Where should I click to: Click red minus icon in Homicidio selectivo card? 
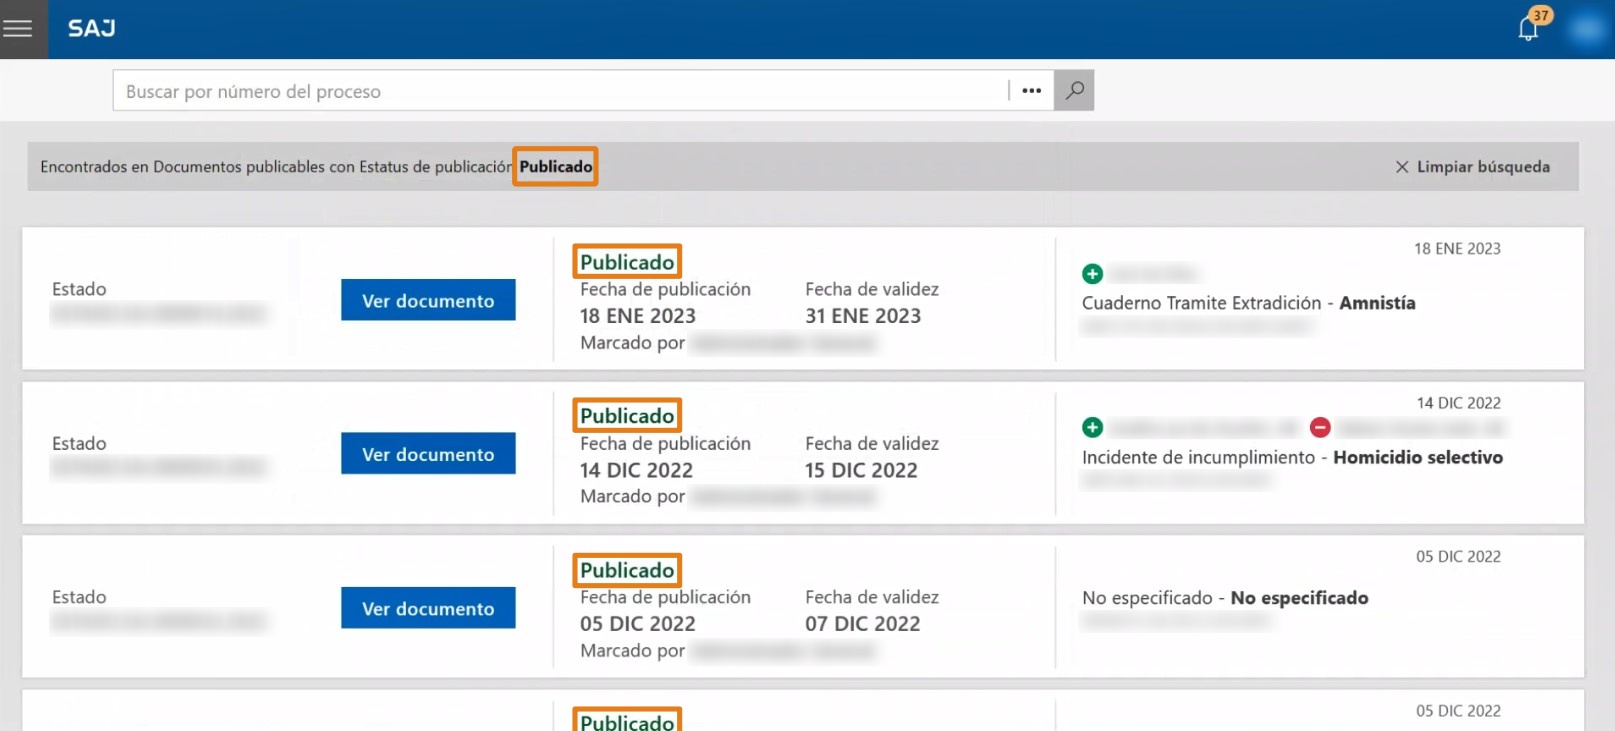pyautogui.click(x=1320, y=428)
